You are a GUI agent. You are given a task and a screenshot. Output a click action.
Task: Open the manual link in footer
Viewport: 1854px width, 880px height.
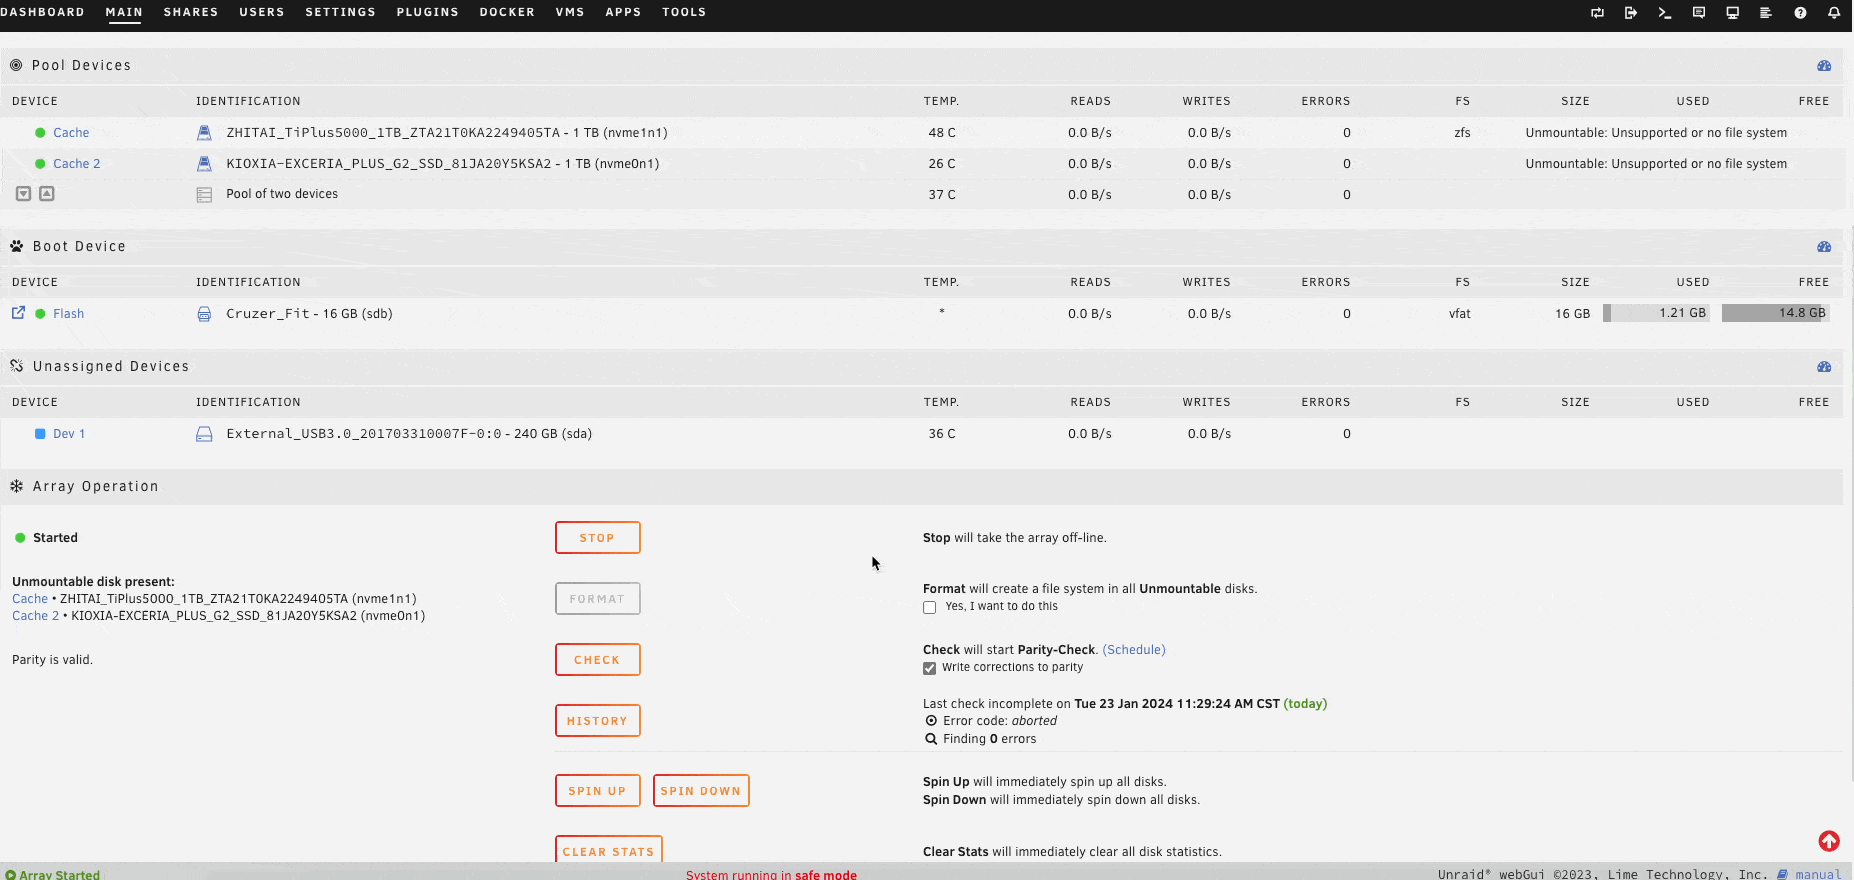1818,874
